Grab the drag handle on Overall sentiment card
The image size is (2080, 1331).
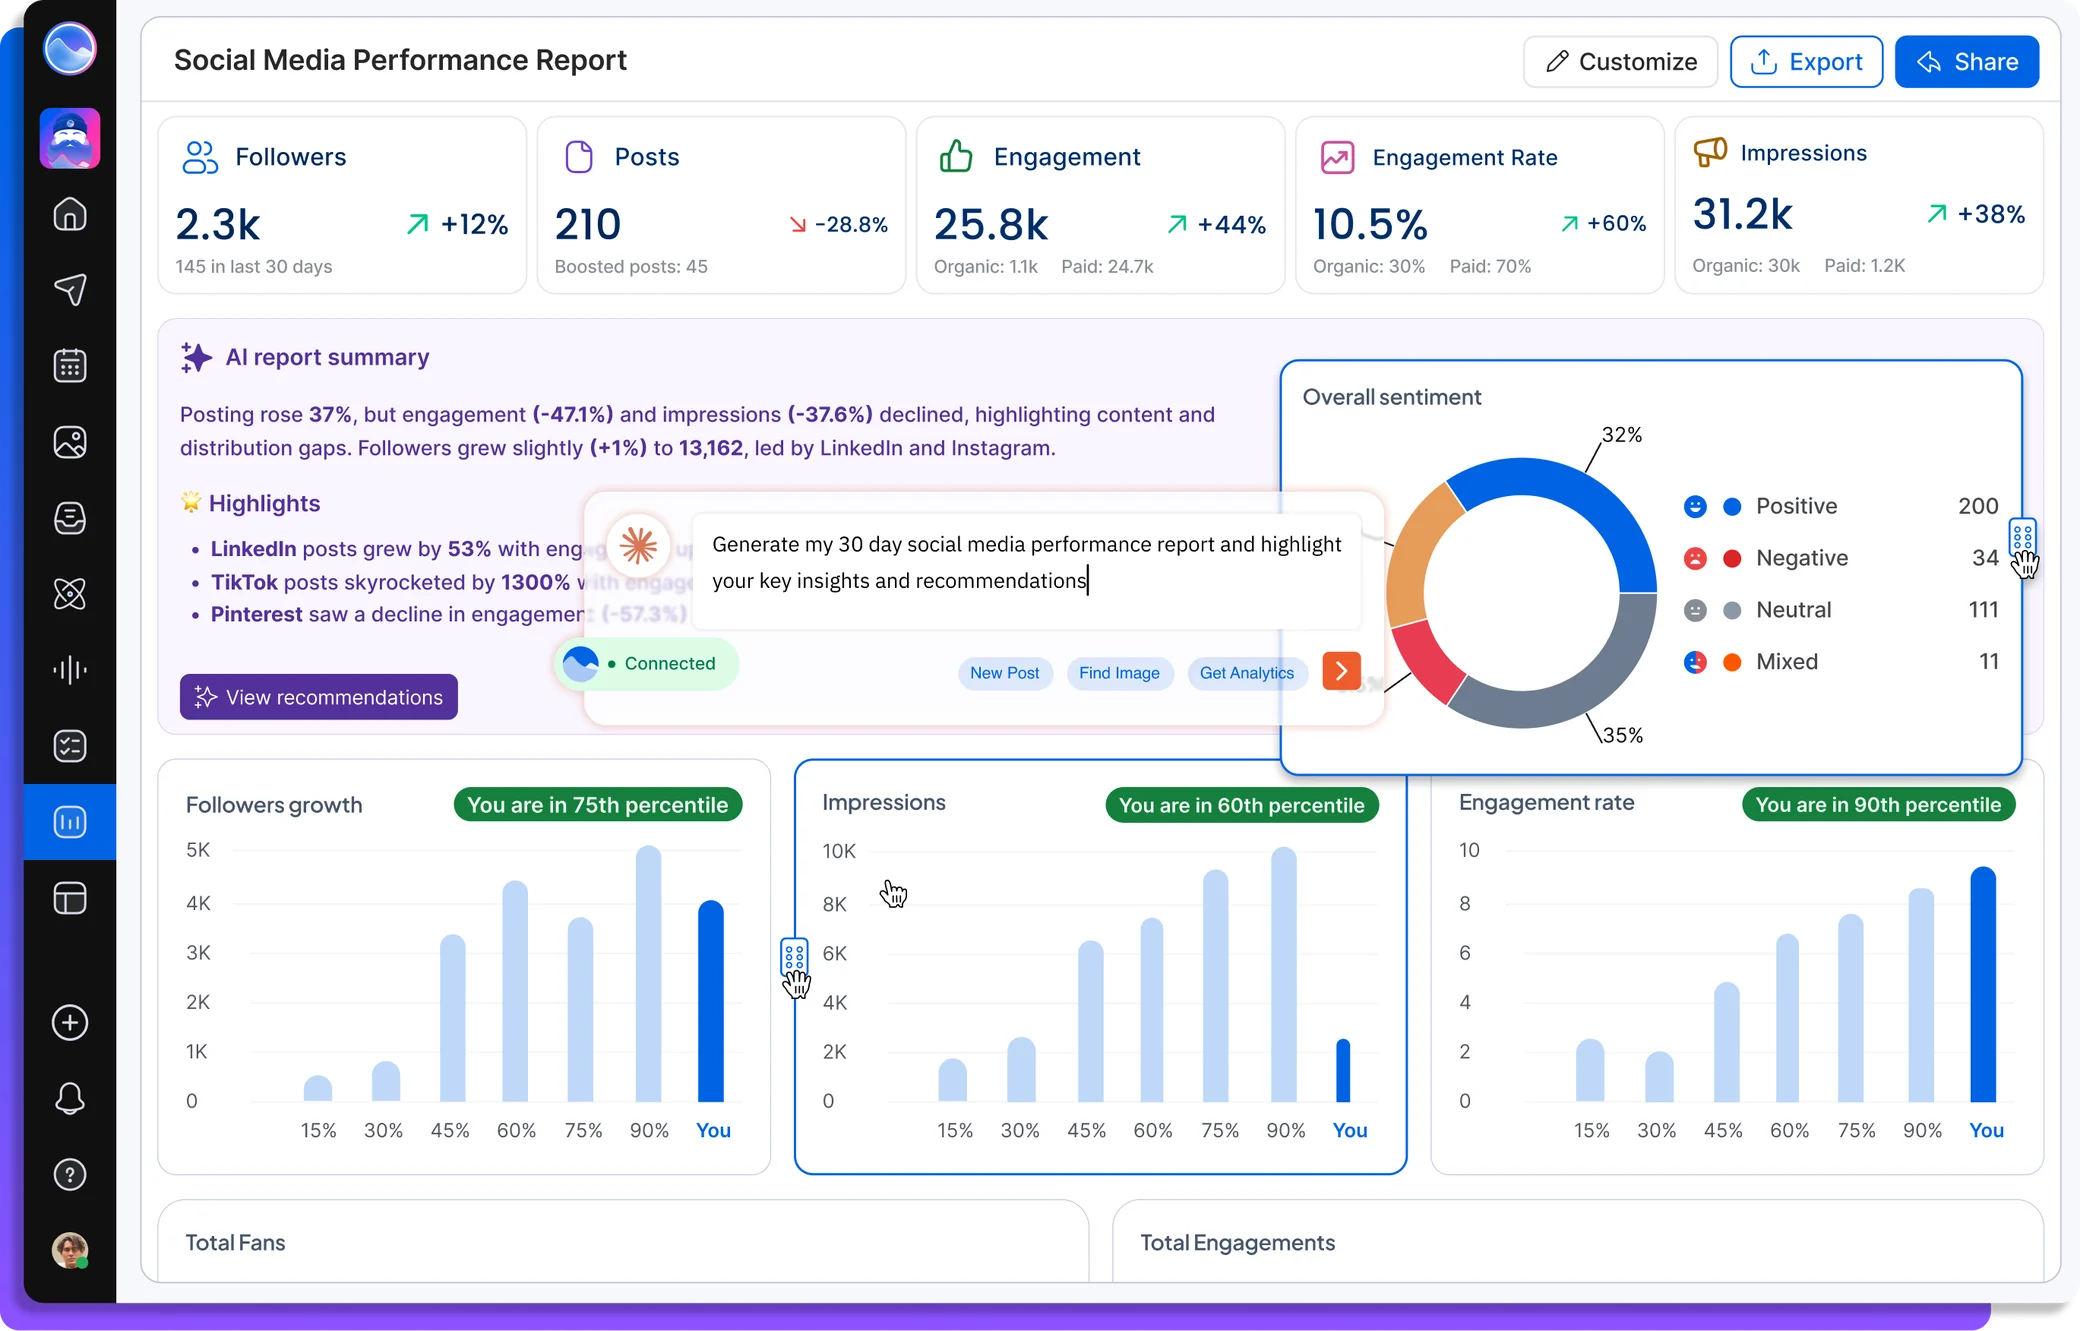[2022, 538]
